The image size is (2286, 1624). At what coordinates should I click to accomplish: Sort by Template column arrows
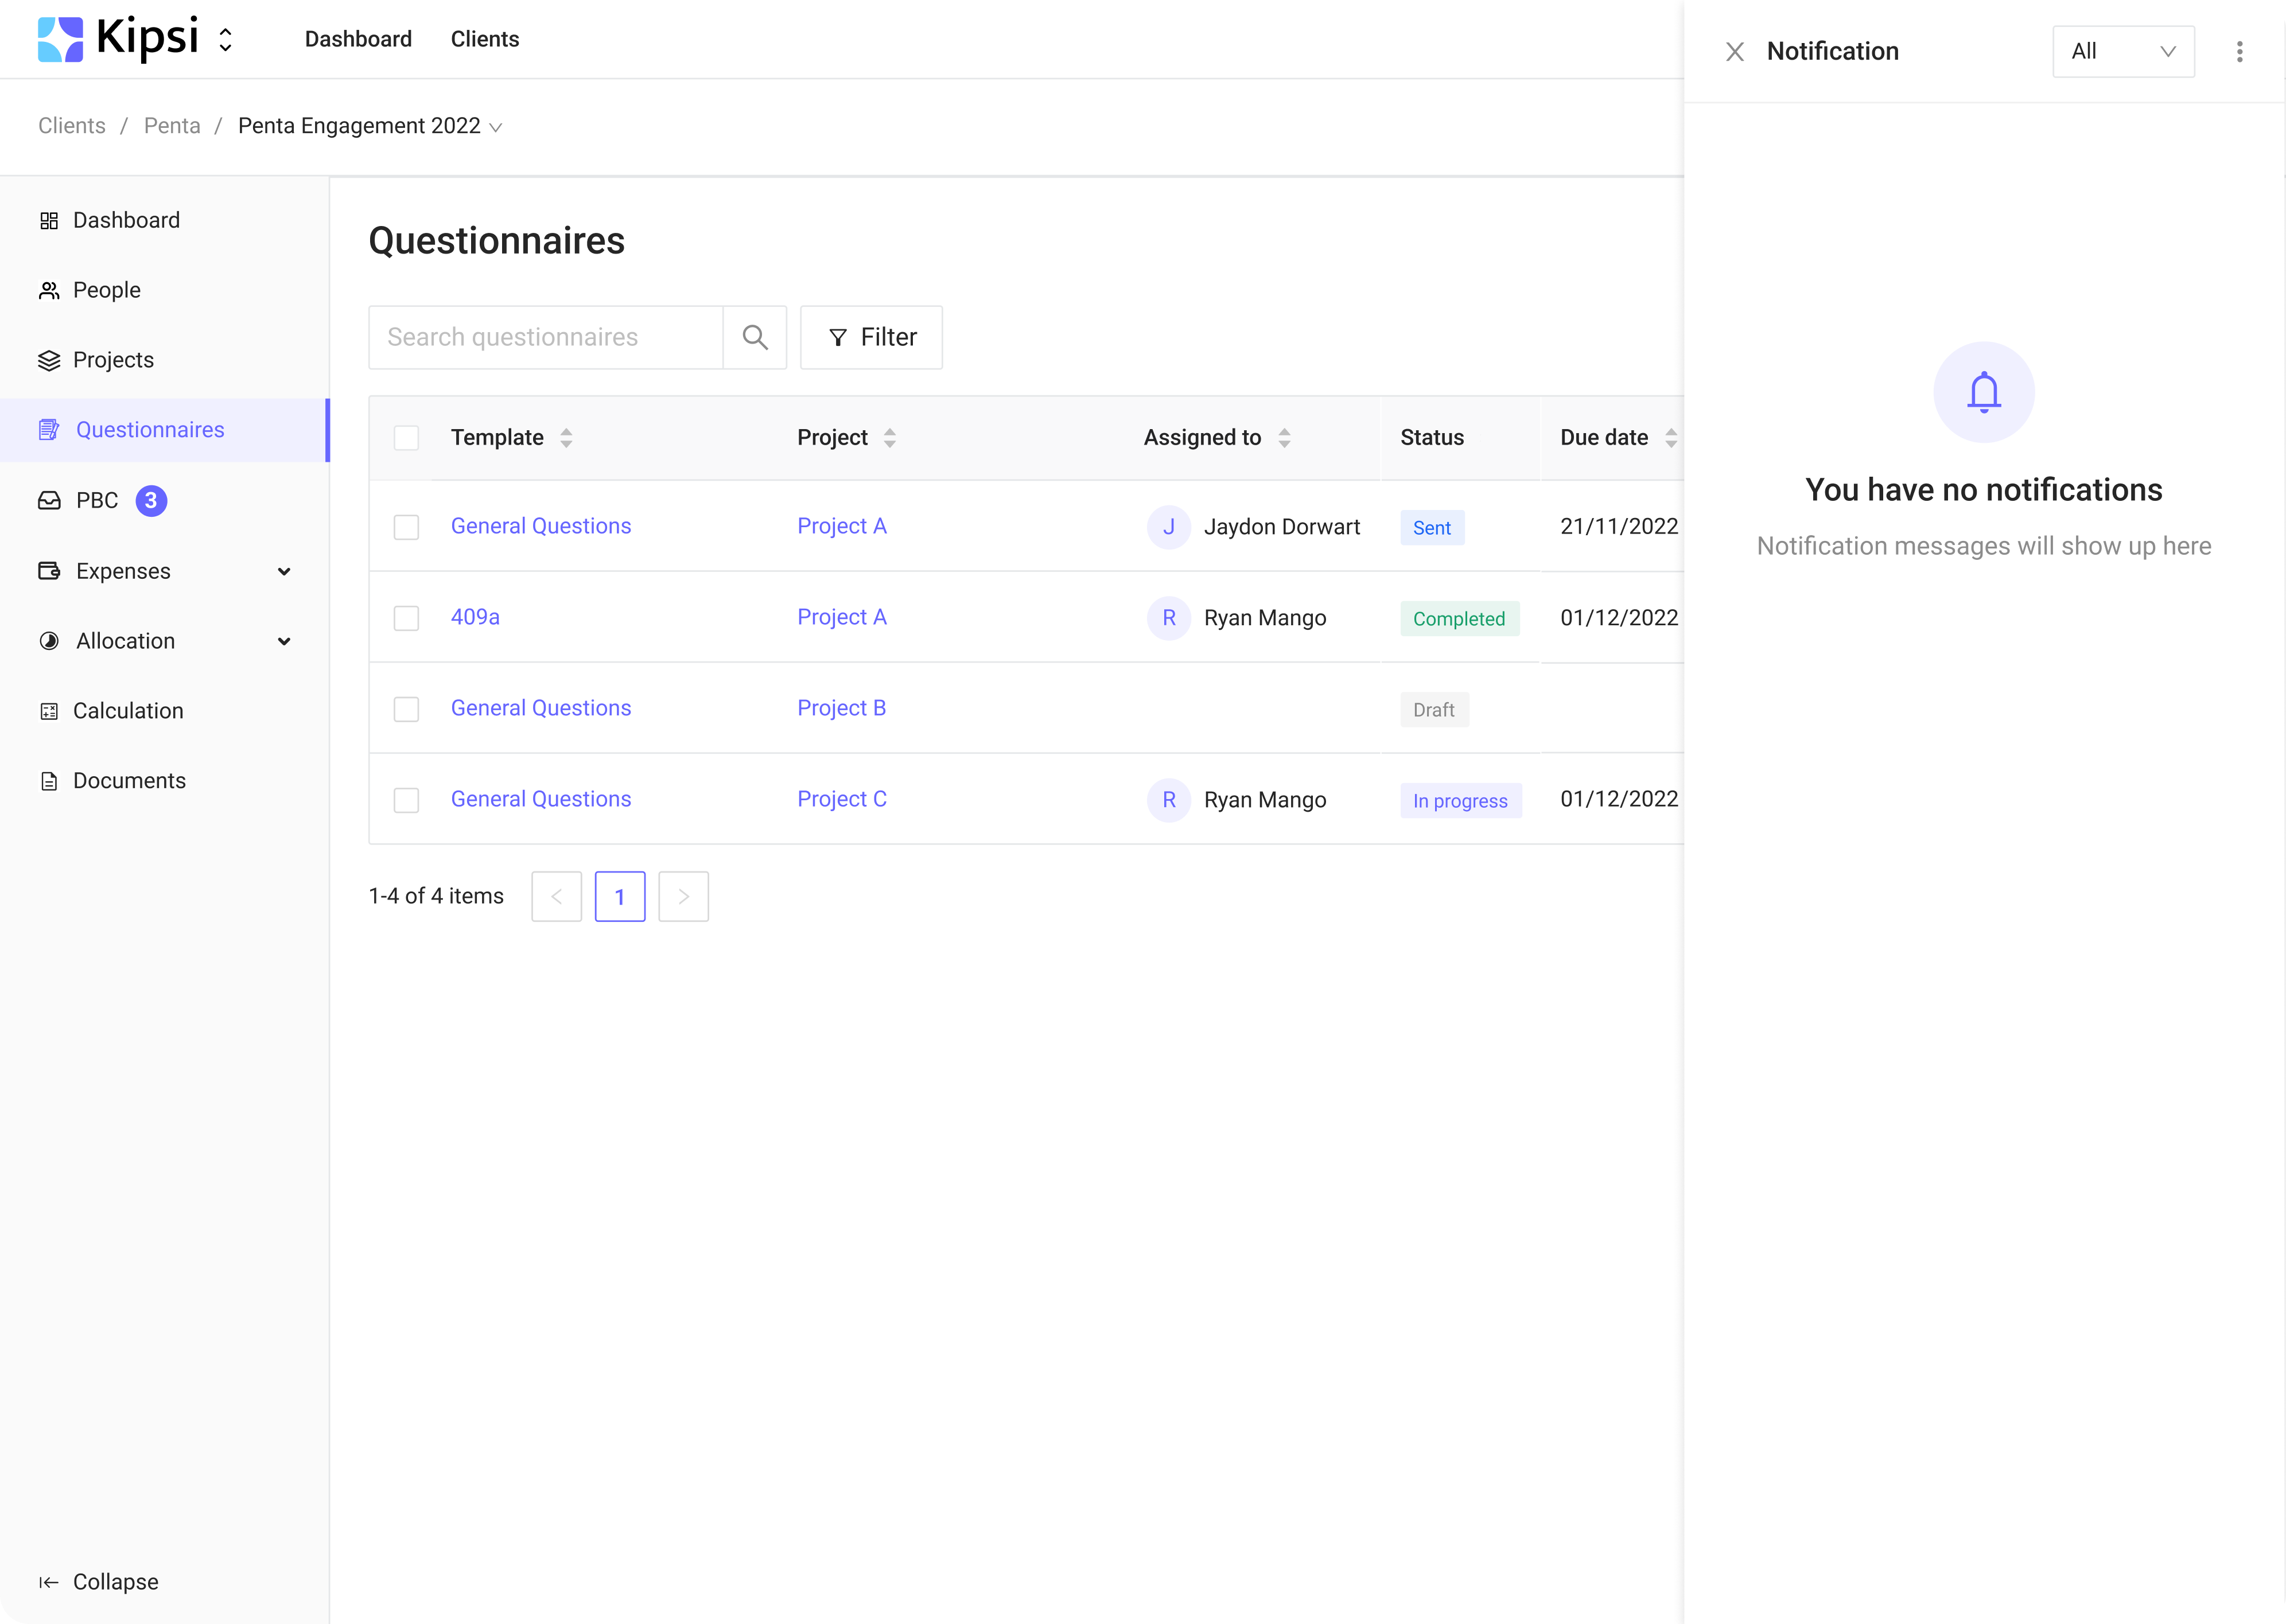[566, 437]
